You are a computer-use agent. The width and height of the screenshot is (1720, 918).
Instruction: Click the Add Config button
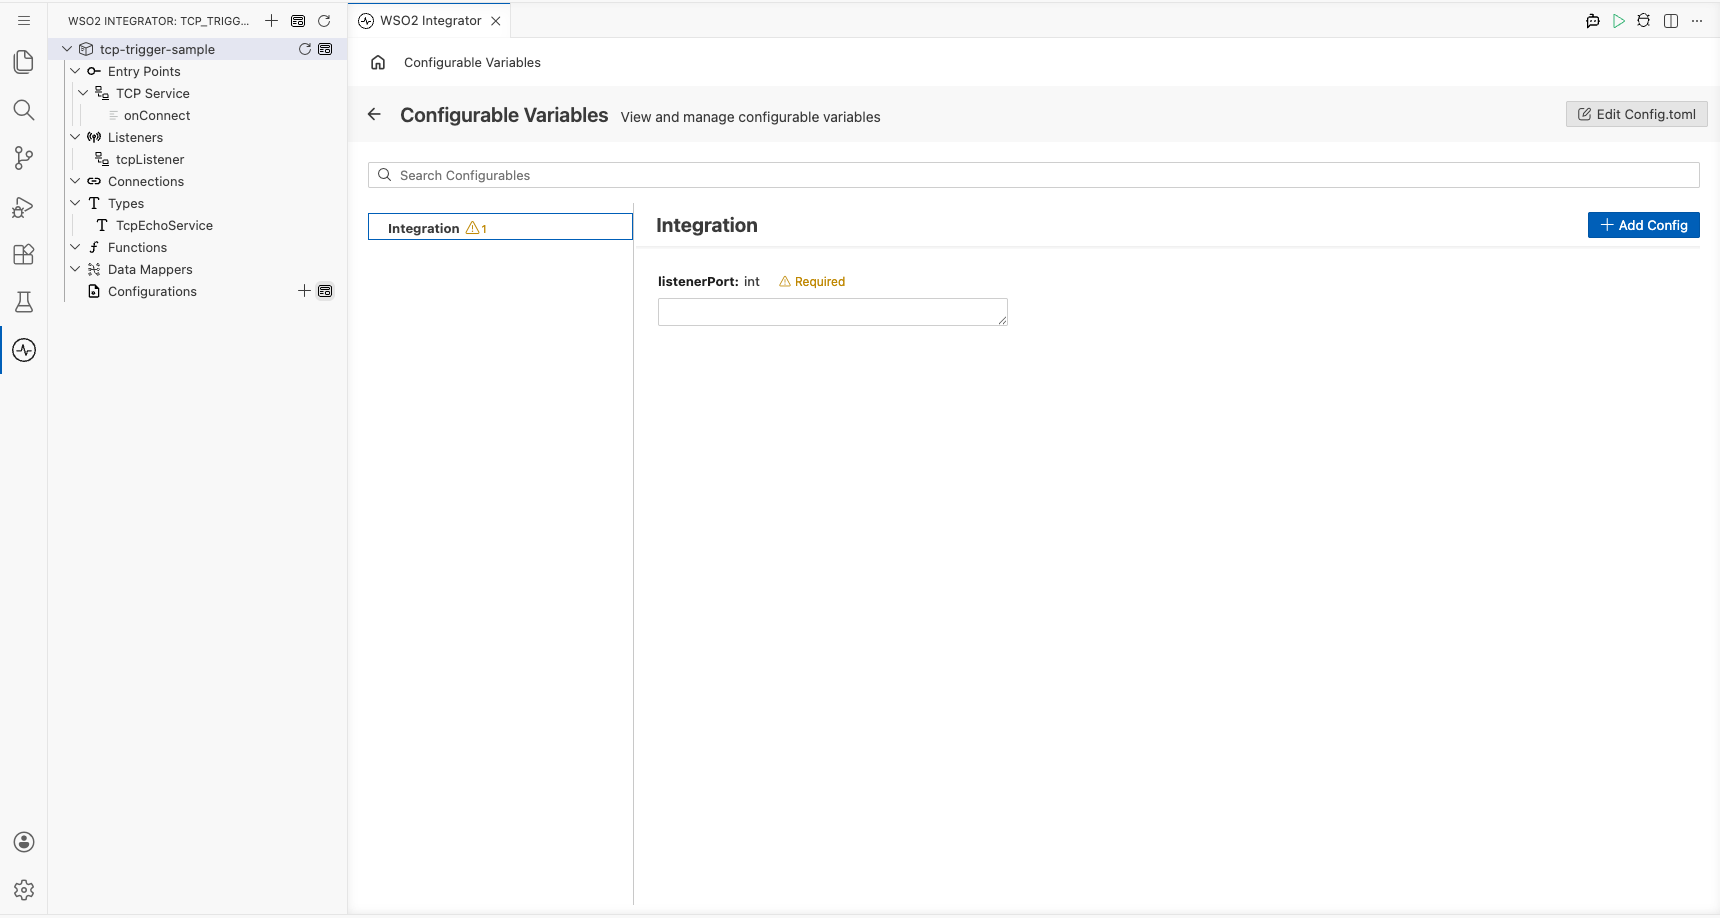(x=1644, y=225)
